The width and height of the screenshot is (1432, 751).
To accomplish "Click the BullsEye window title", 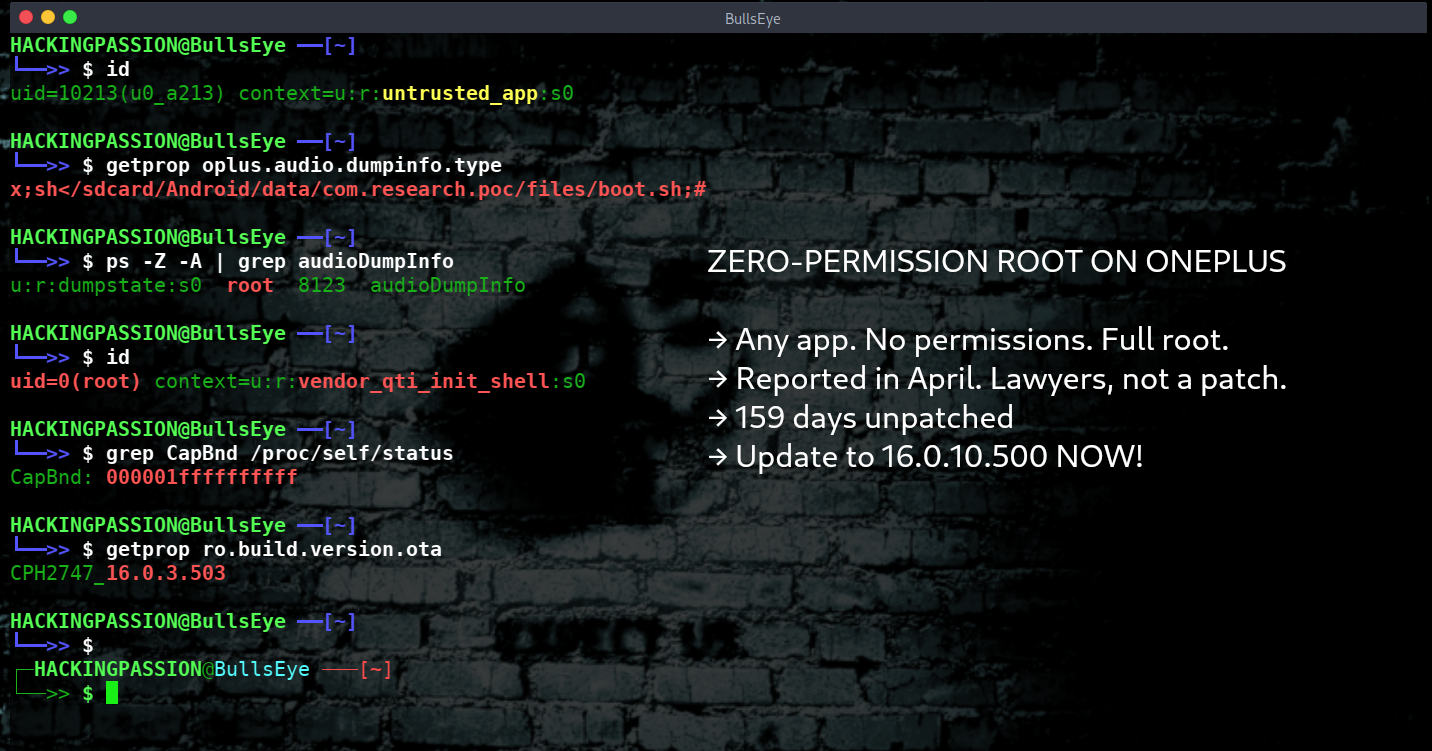I will tap(753, 18).
